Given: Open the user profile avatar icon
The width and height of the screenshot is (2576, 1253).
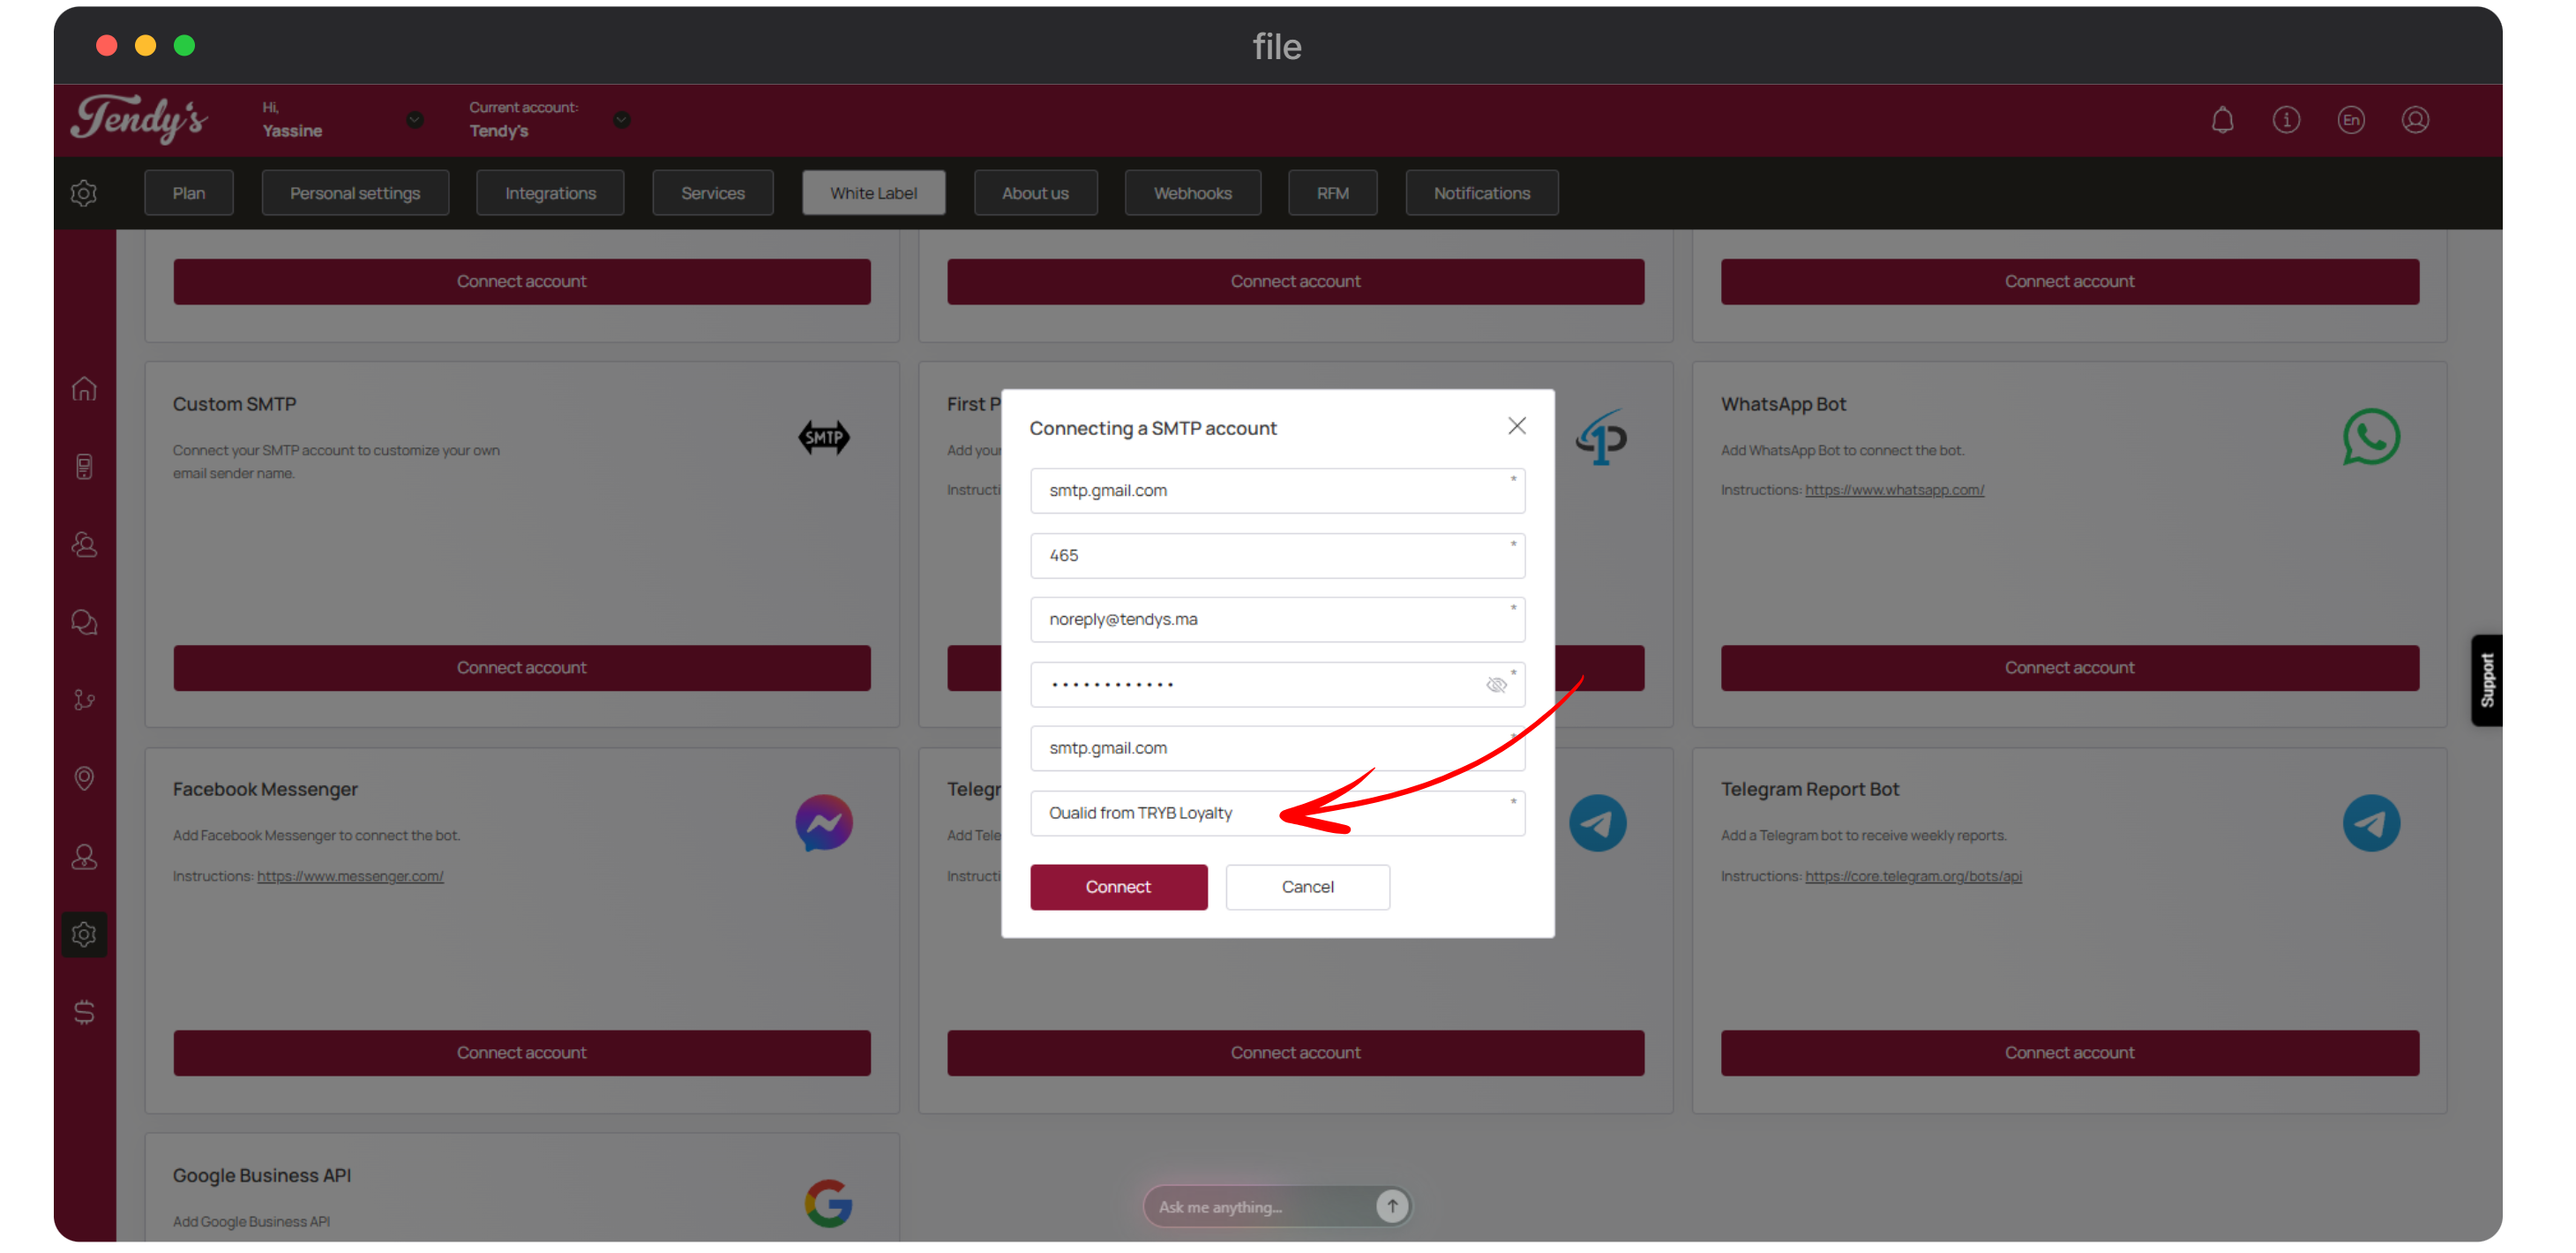Looking at the screenshot, I should click(2415, 120).
